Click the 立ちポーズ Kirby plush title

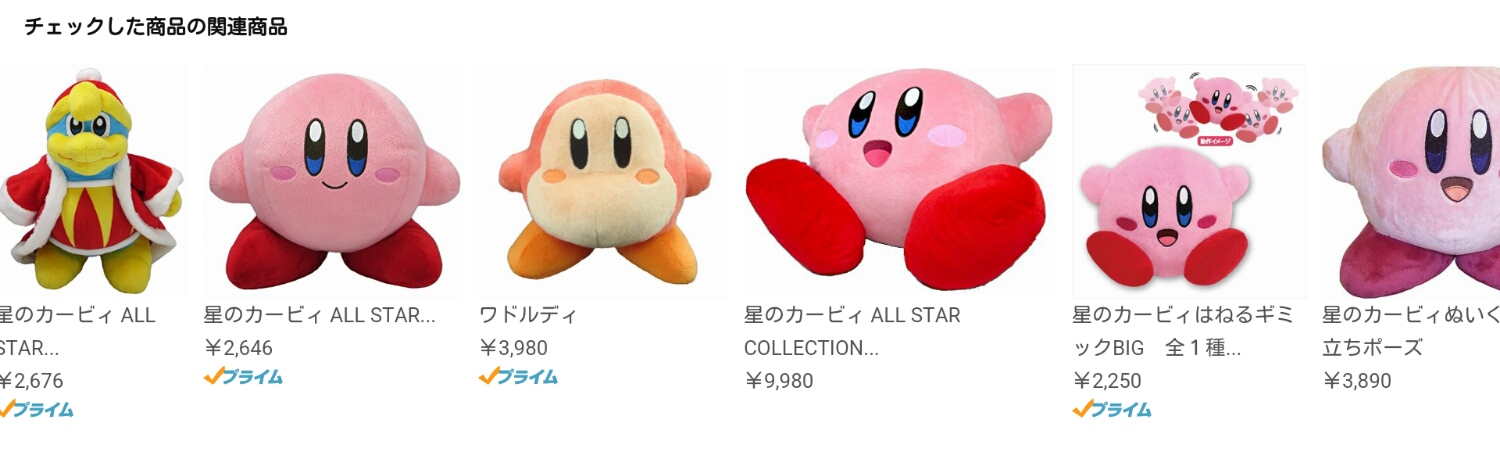point(1411,331)
